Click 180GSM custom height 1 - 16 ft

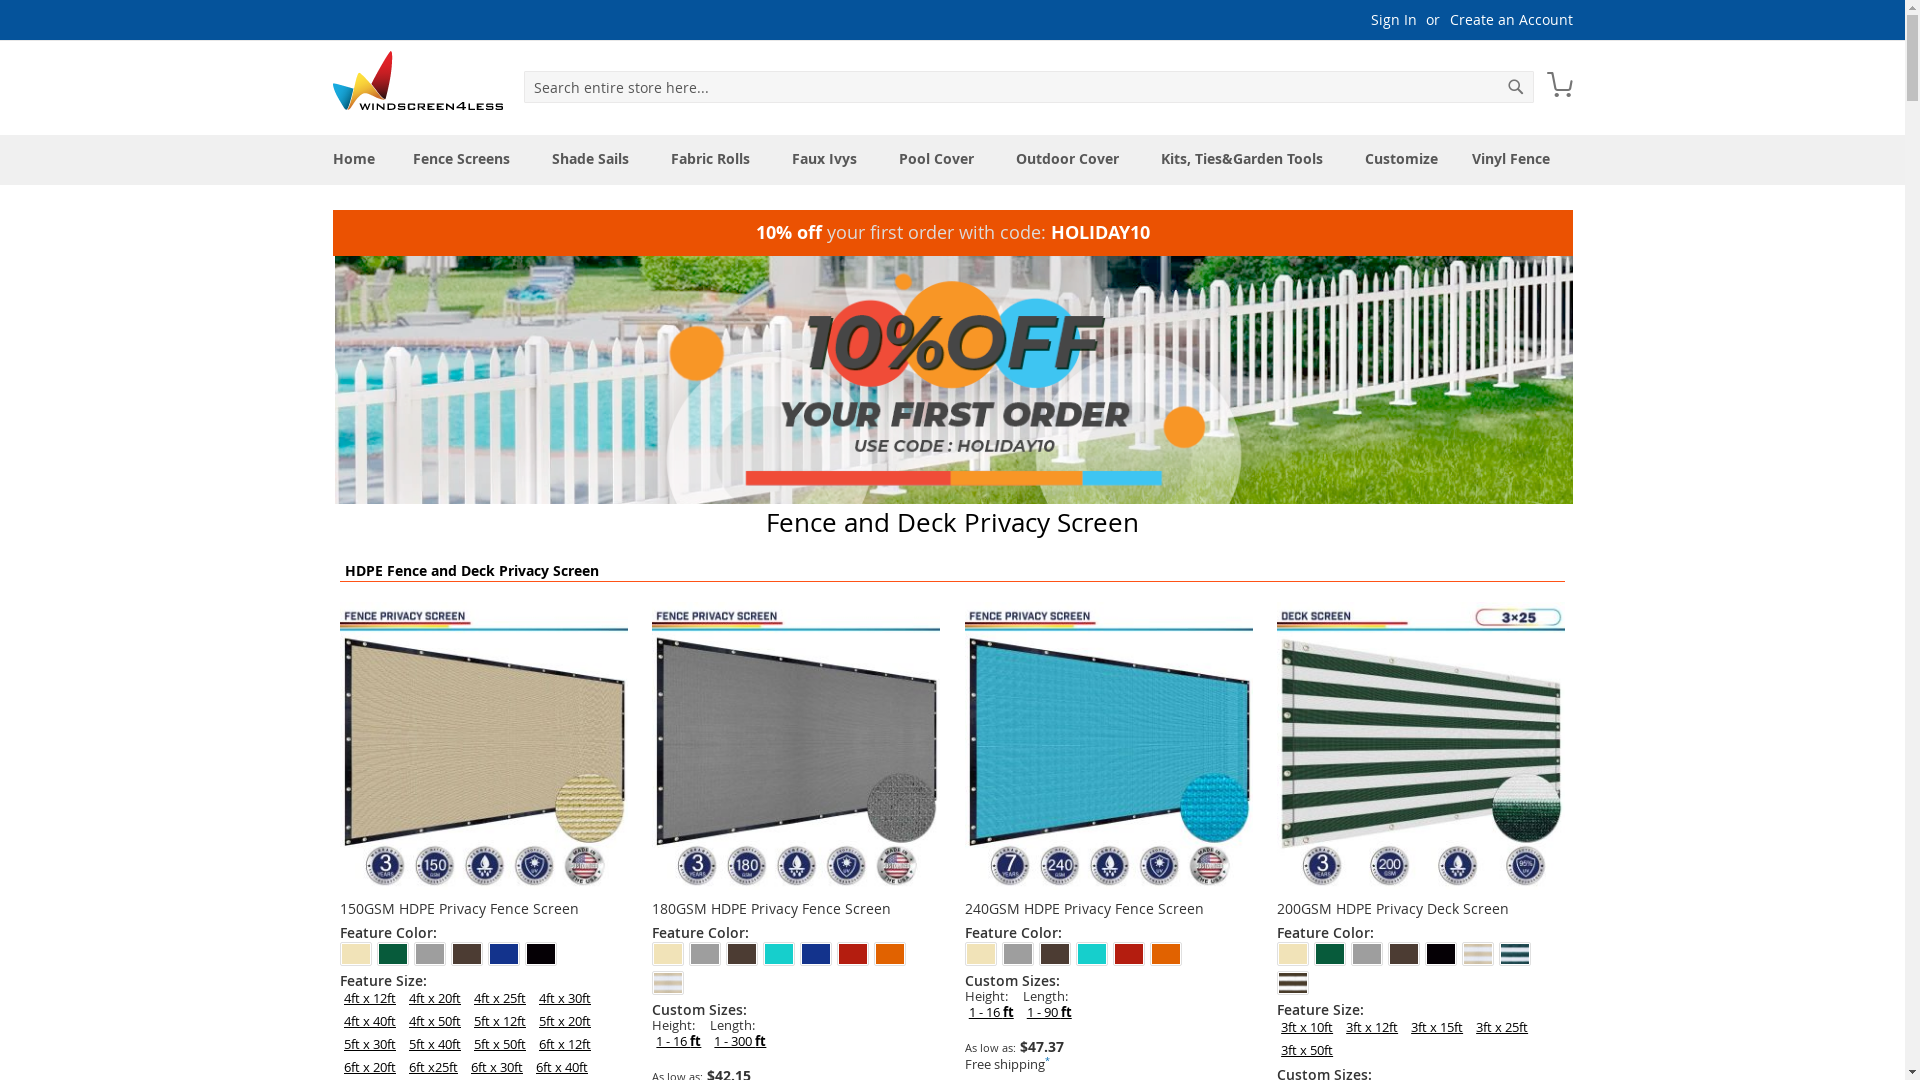[678, 1041]
